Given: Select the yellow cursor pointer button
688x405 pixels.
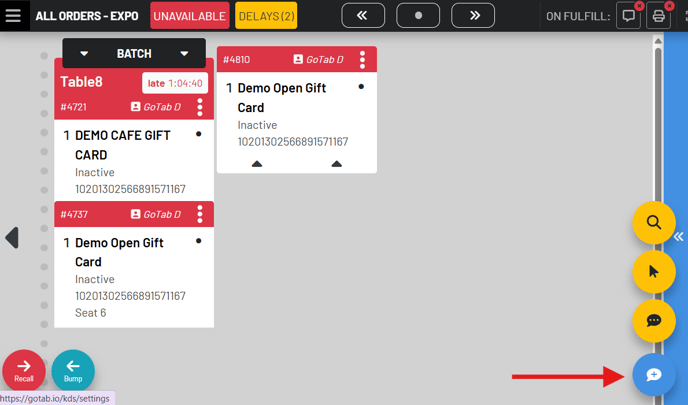Looking at the screenshot, I should pos(654,271).
